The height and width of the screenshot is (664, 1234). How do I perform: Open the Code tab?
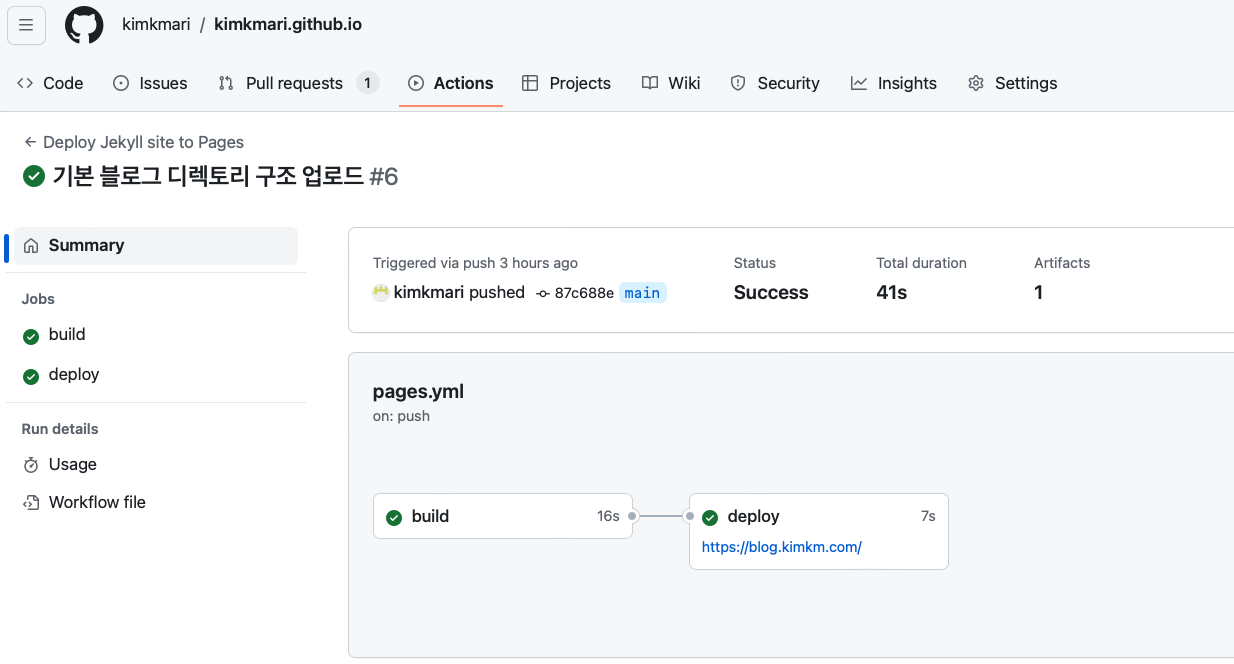(50, 83)
